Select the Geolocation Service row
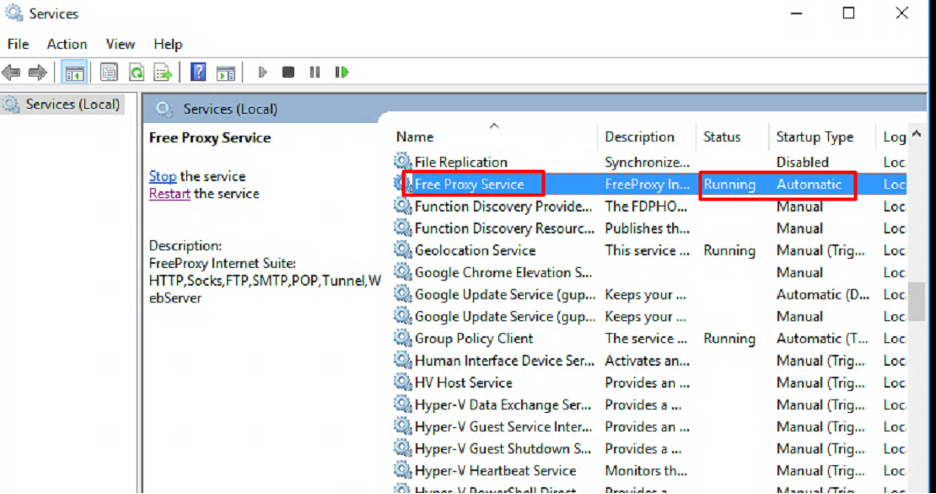This screenshot has width=936, height=494. pyautogui.click(x=474, y=251)
